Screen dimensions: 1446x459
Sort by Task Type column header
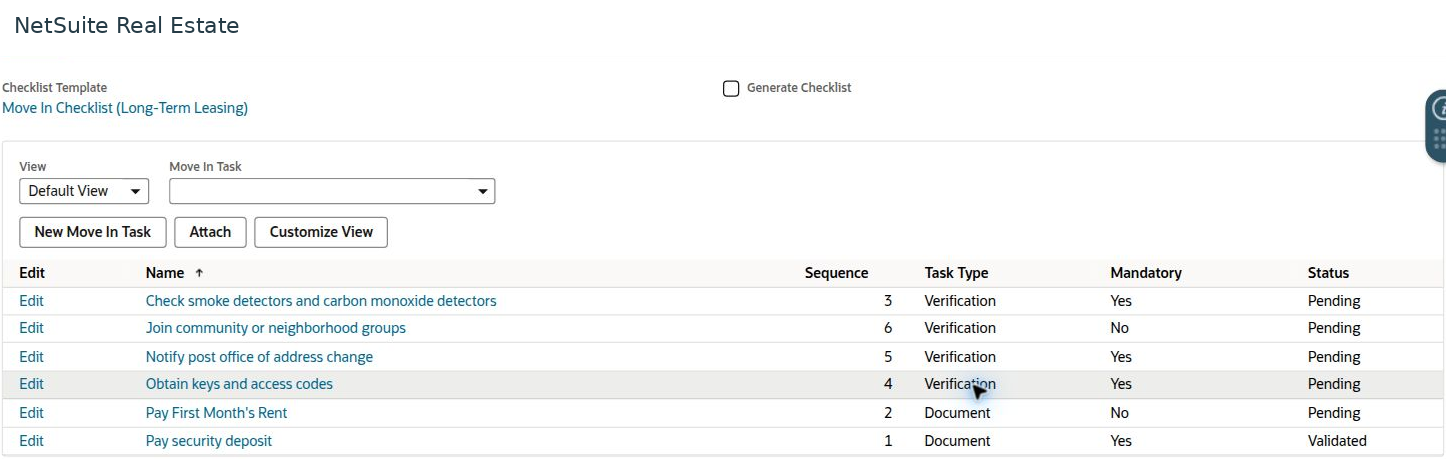pos(956,273)
